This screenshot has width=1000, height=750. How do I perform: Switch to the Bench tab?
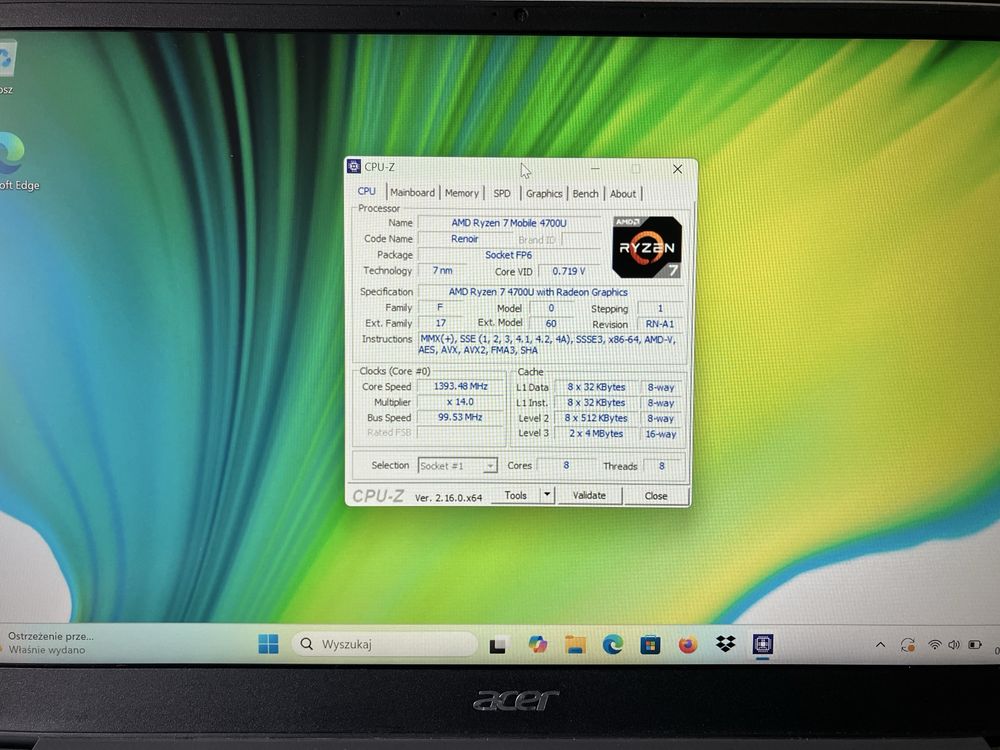pos(585,193)
